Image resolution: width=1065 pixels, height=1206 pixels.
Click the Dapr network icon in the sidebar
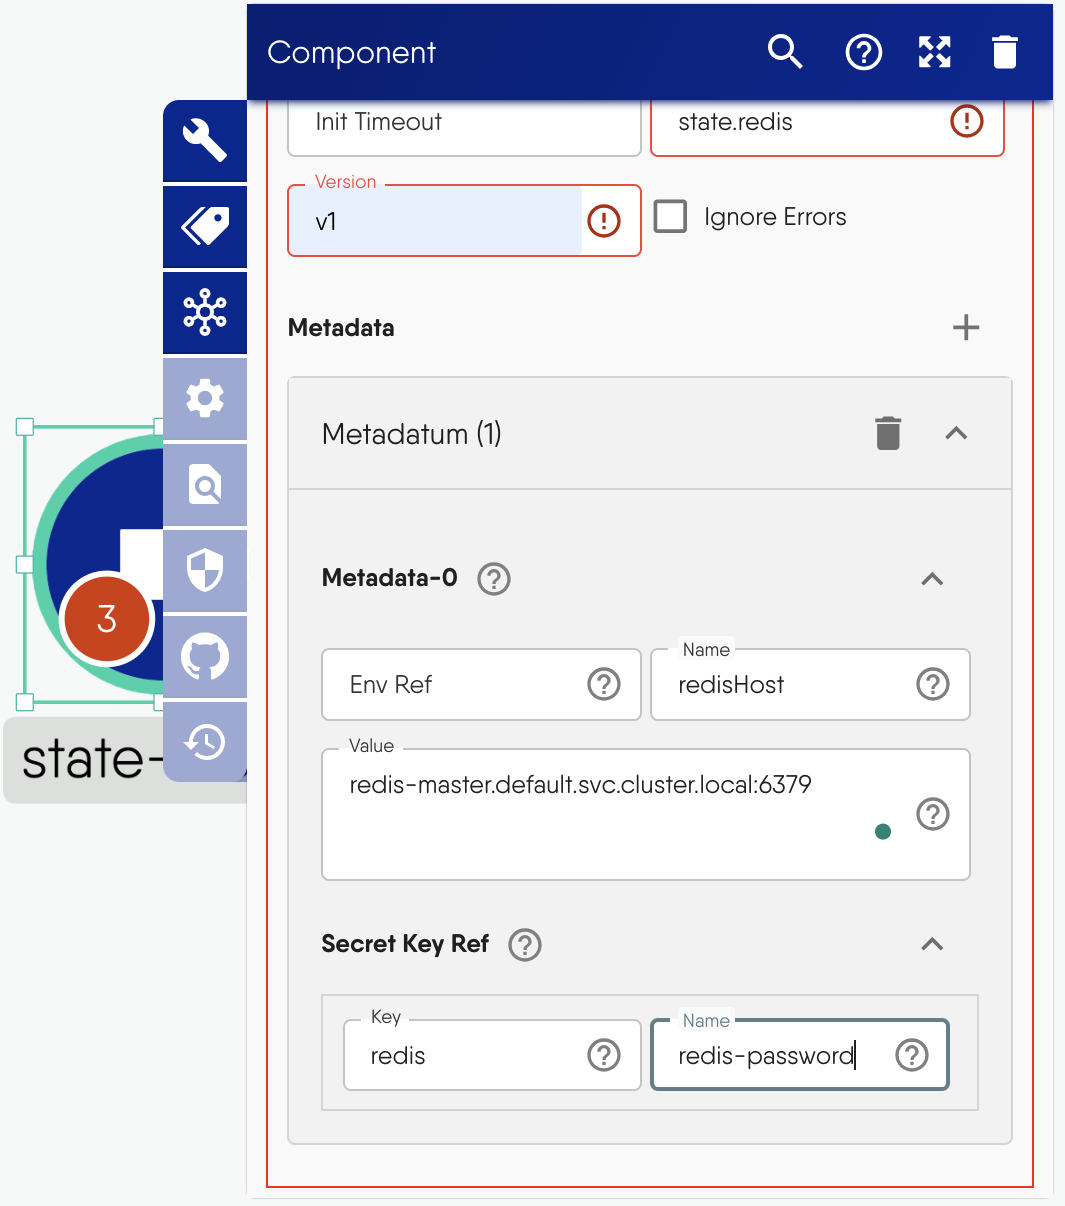[x=205, y=313]
